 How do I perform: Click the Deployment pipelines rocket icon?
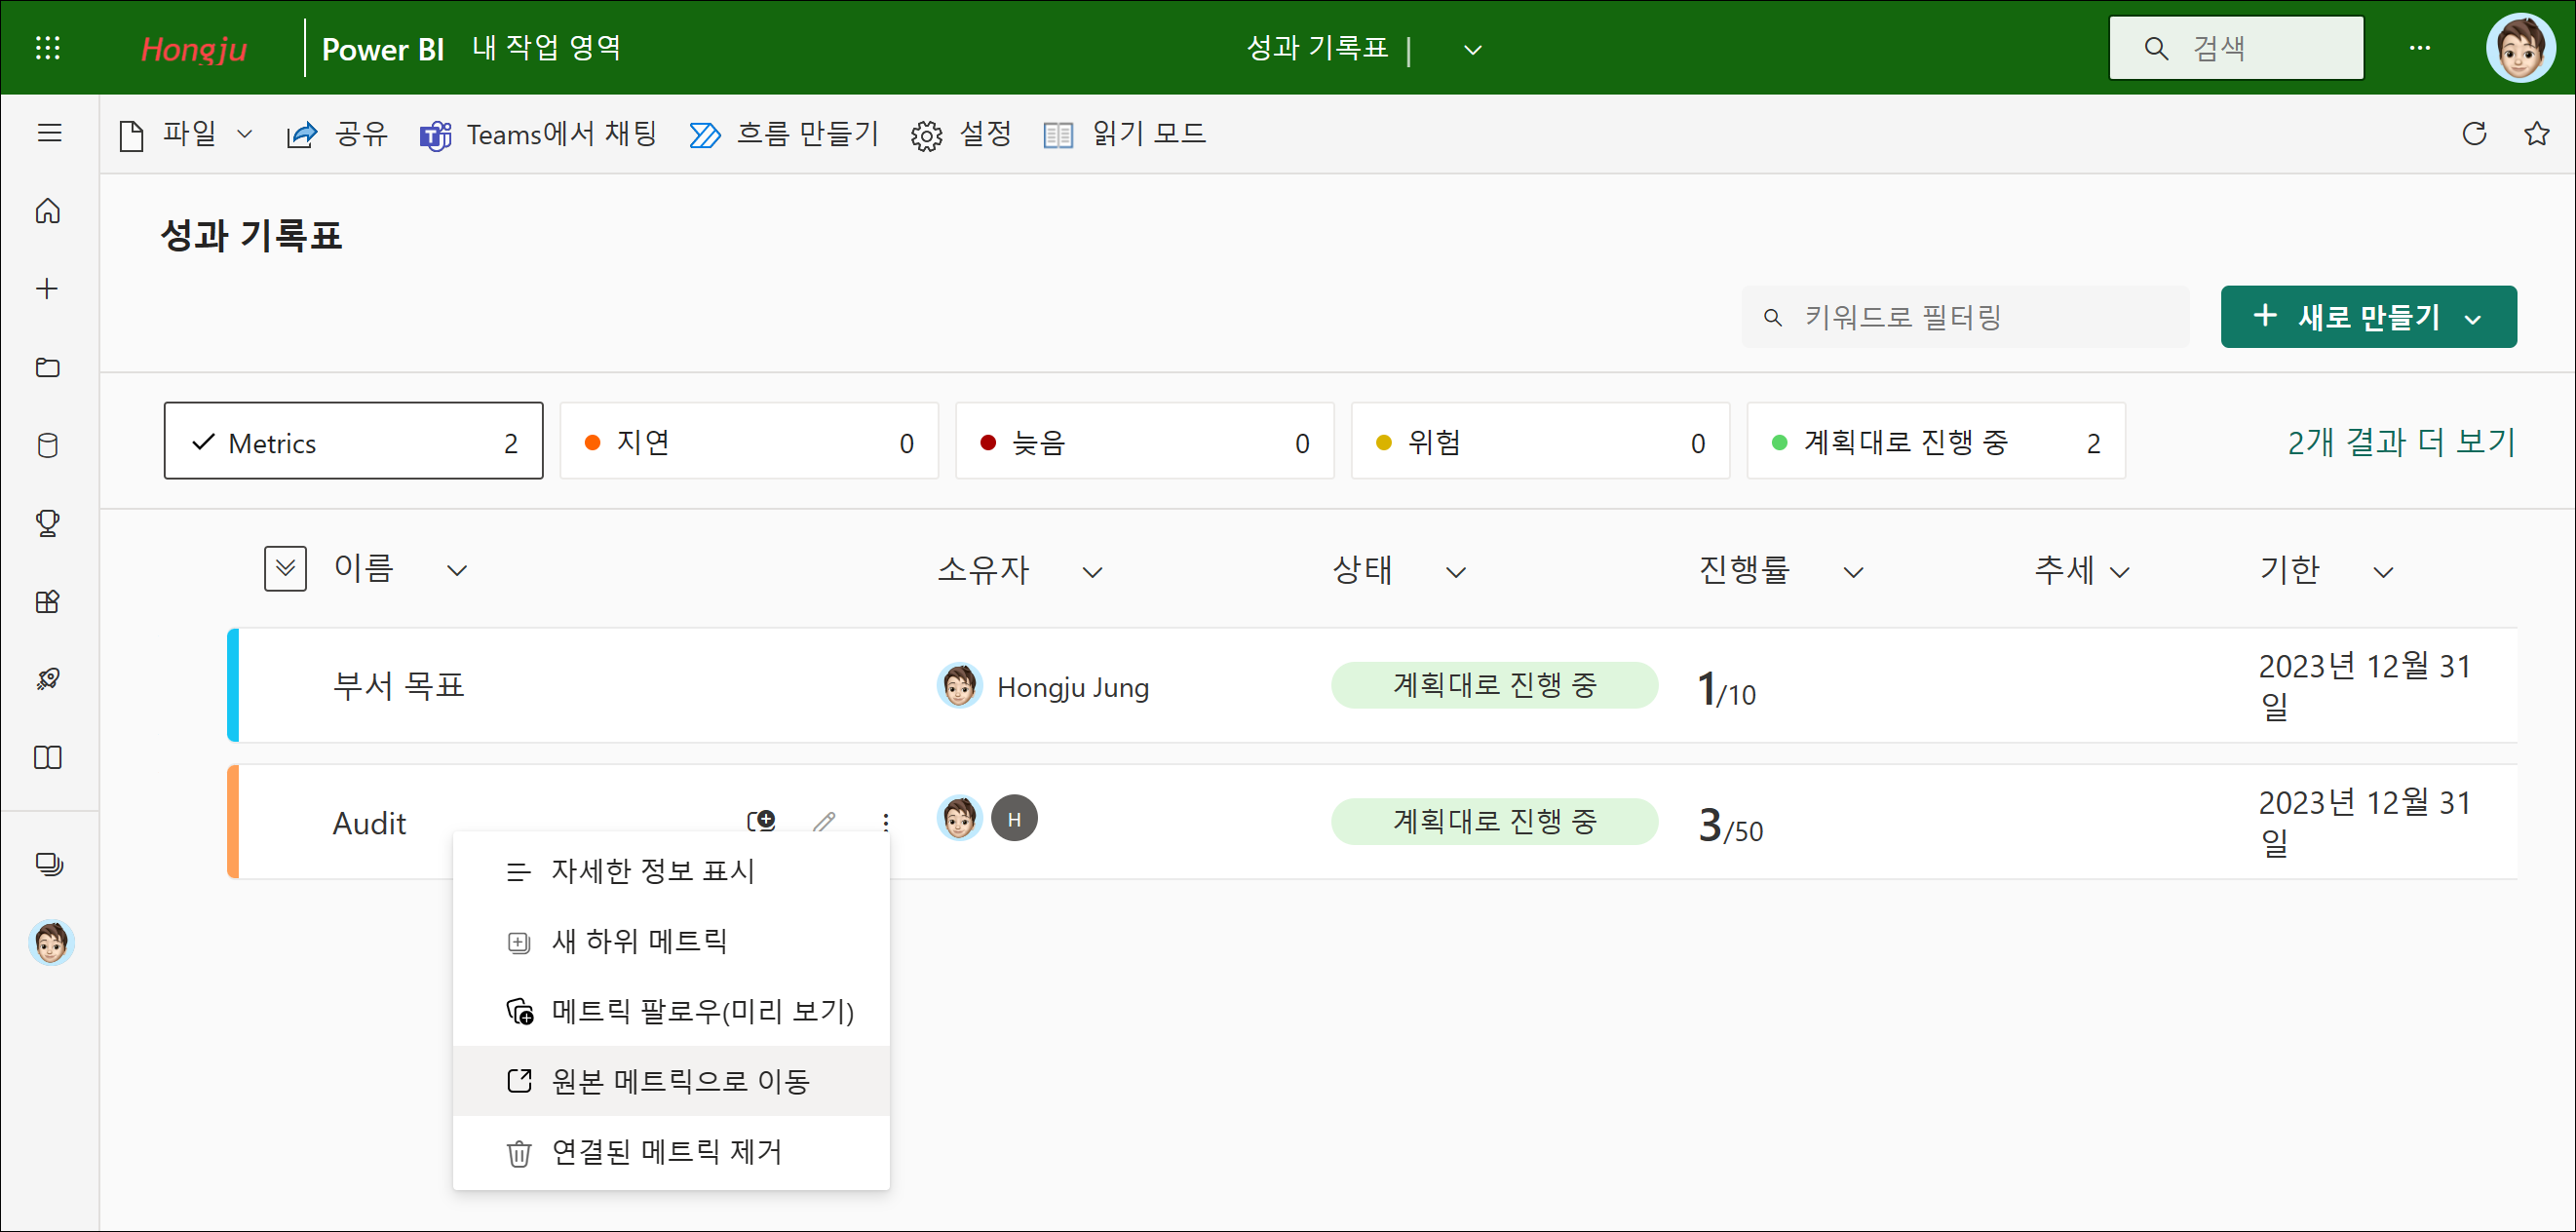pos(47,679)
